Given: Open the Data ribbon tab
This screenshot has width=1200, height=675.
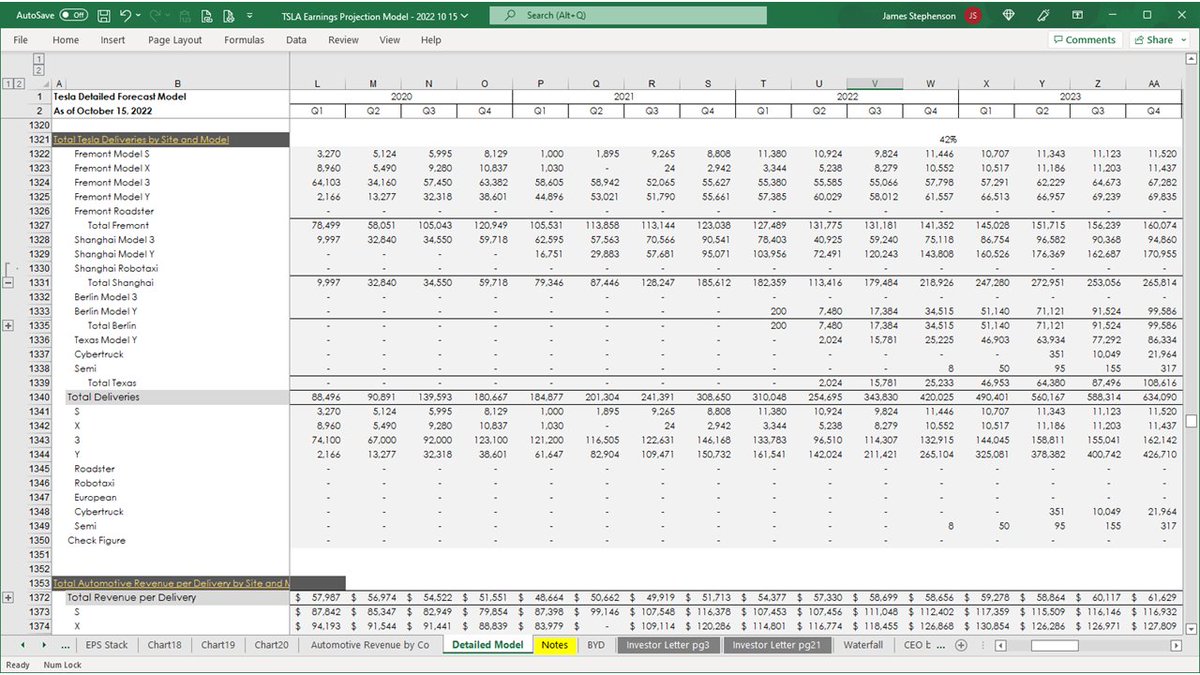Looking at the screenshot, I should tap(296, 40).
